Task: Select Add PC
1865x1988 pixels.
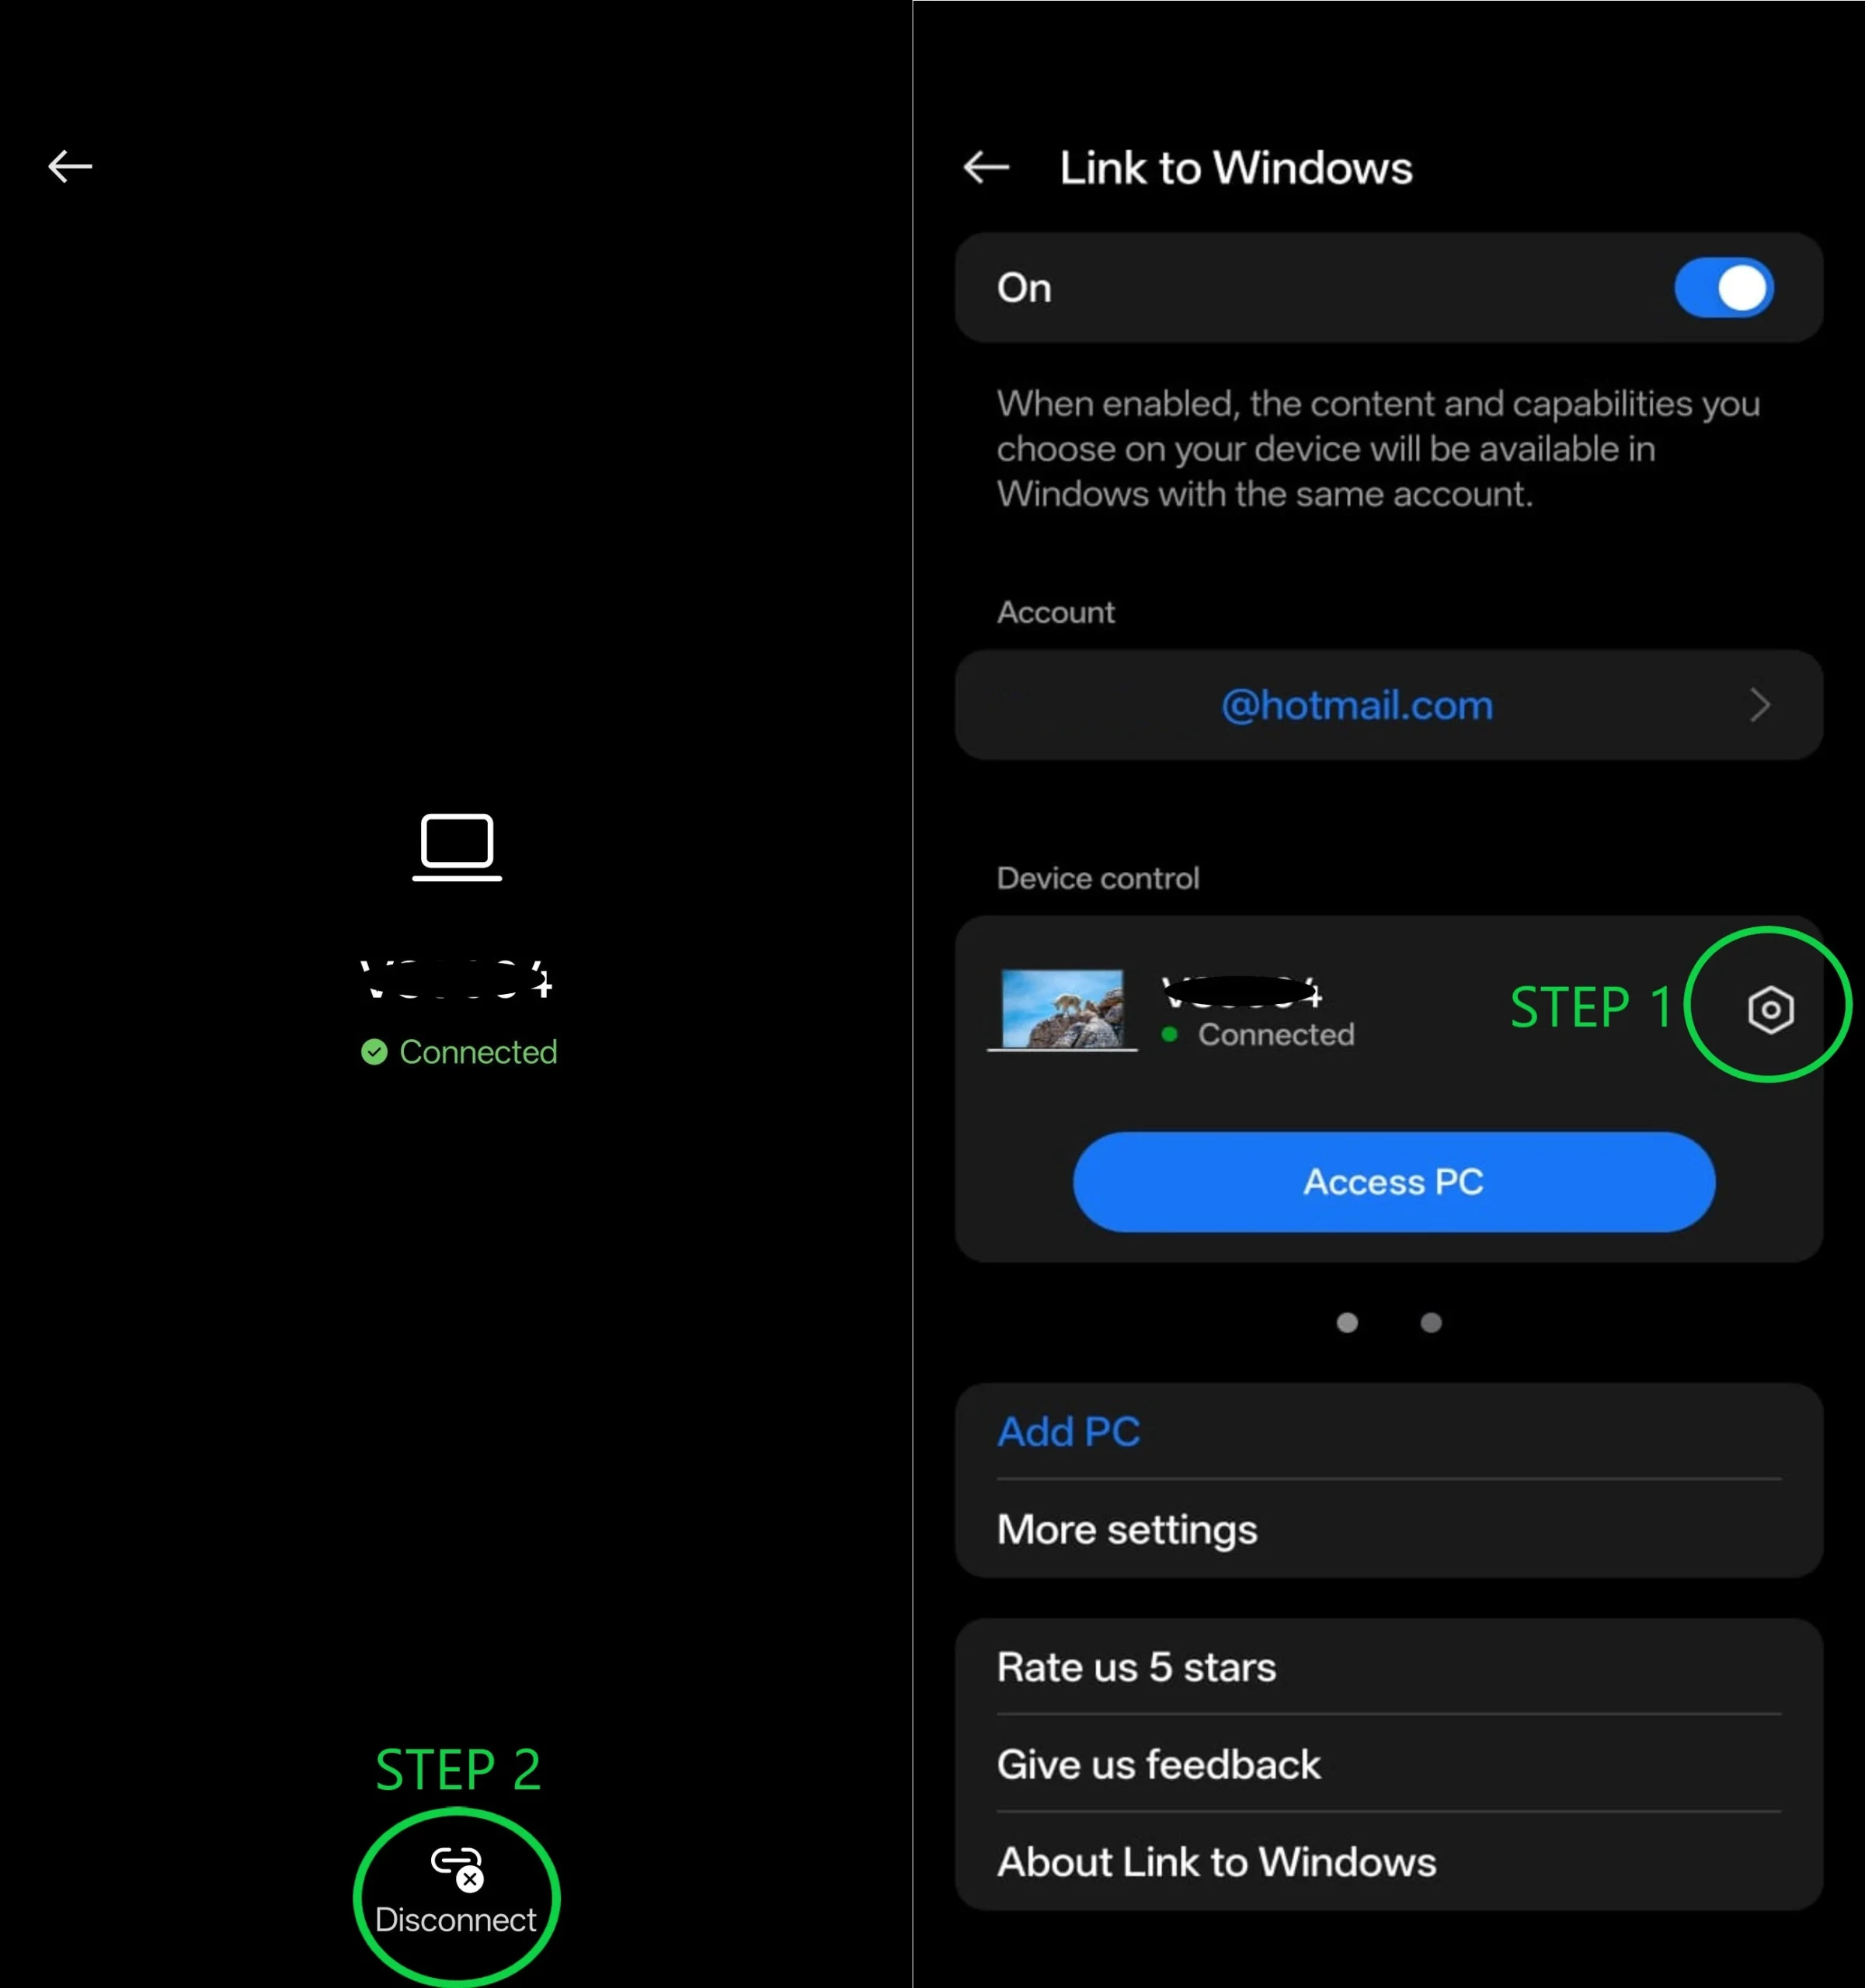Action: [x=1069, y=1431]
